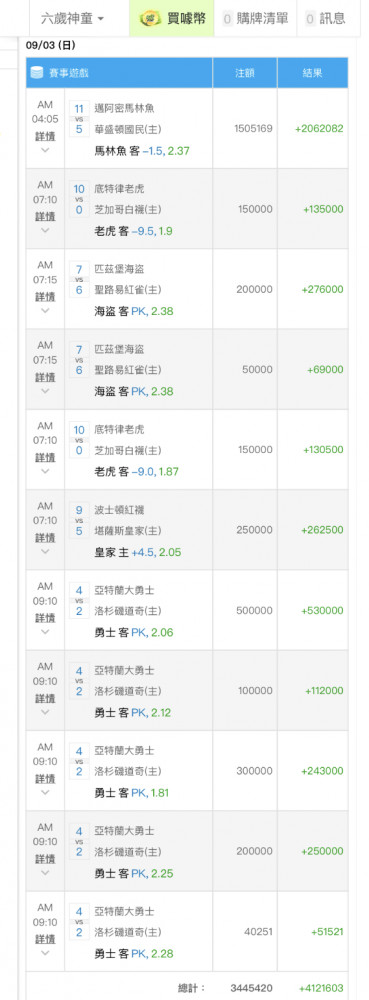Screen dimensions: 369x1000
Task: Click the 9 vs 5 score box
Action: [x=79, y=520]
